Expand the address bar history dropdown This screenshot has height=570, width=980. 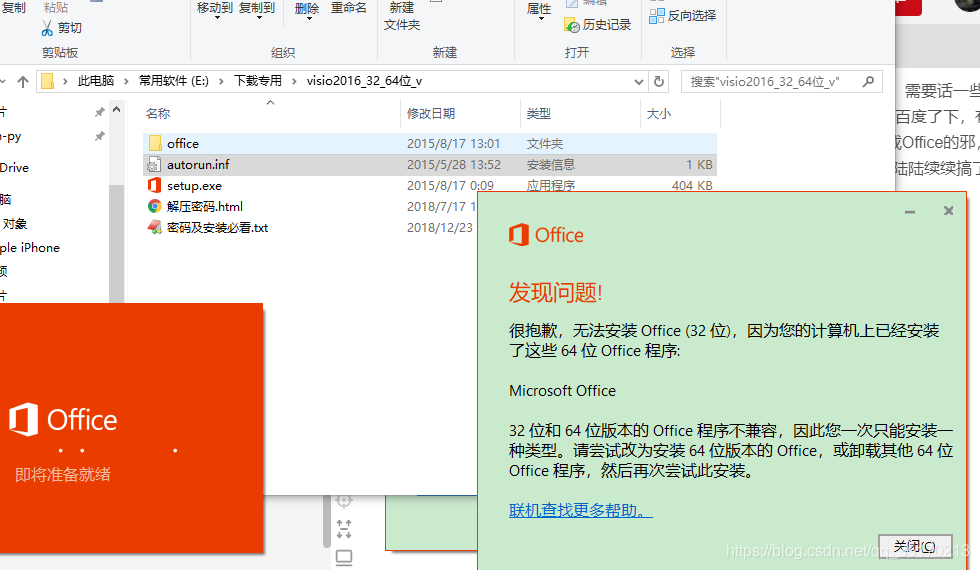pyautogui.click(x=638, y=81)
